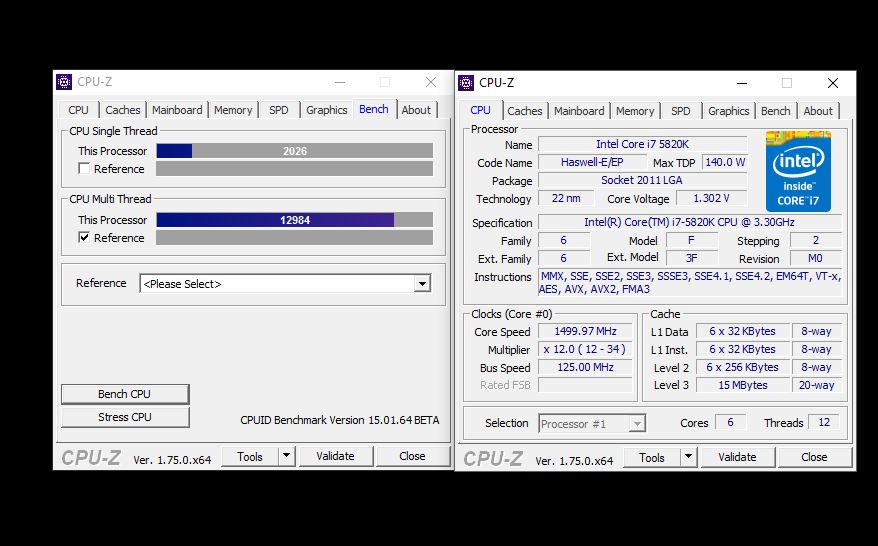Click Close button in left window
Screen dimensions: 878x546
point(413,456)
